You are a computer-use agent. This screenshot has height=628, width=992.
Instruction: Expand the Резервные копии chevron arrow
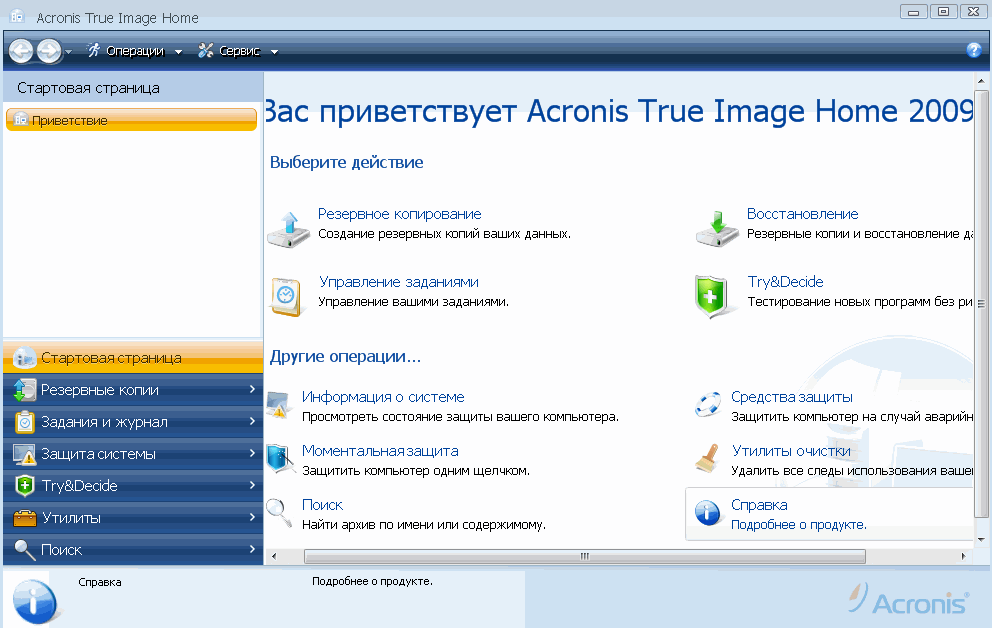click(252, 389)
